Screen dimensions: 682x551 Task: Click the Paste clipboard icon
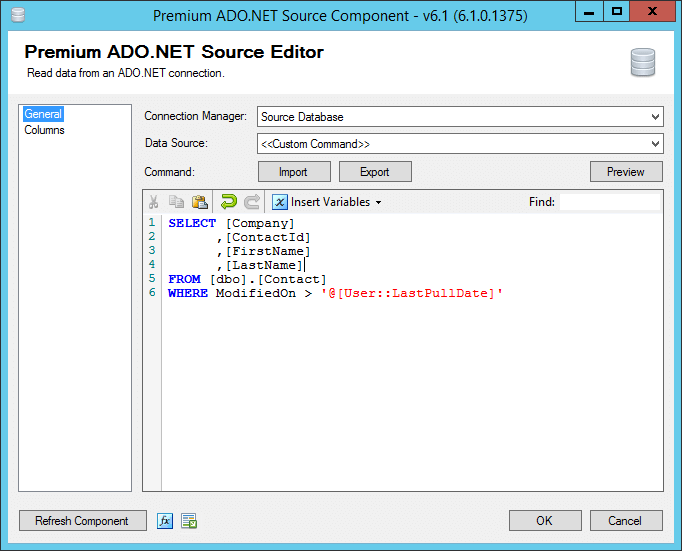200,202
